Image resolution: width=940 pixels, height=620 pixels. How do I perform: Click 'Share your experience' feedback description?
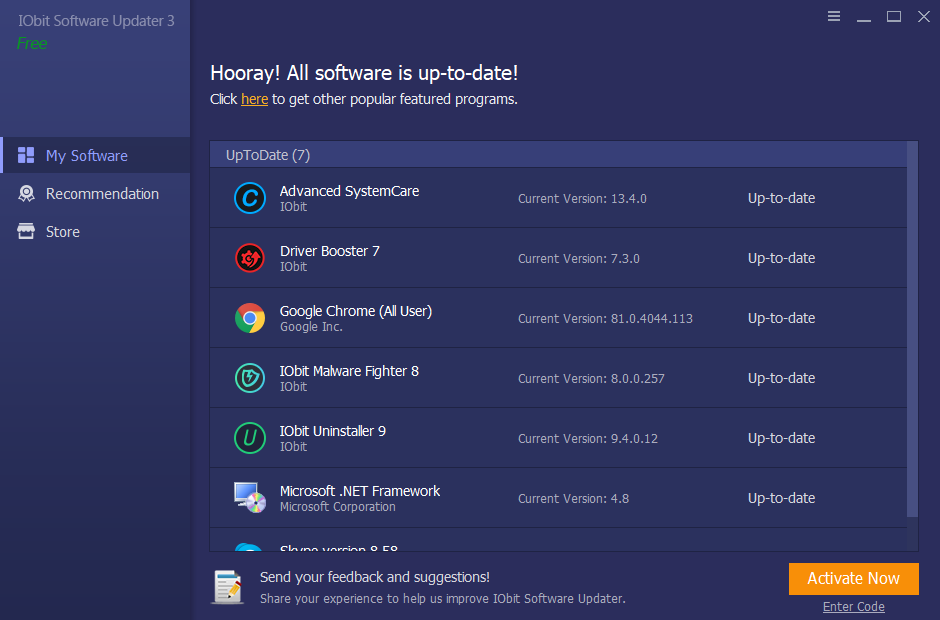(442, 598)
